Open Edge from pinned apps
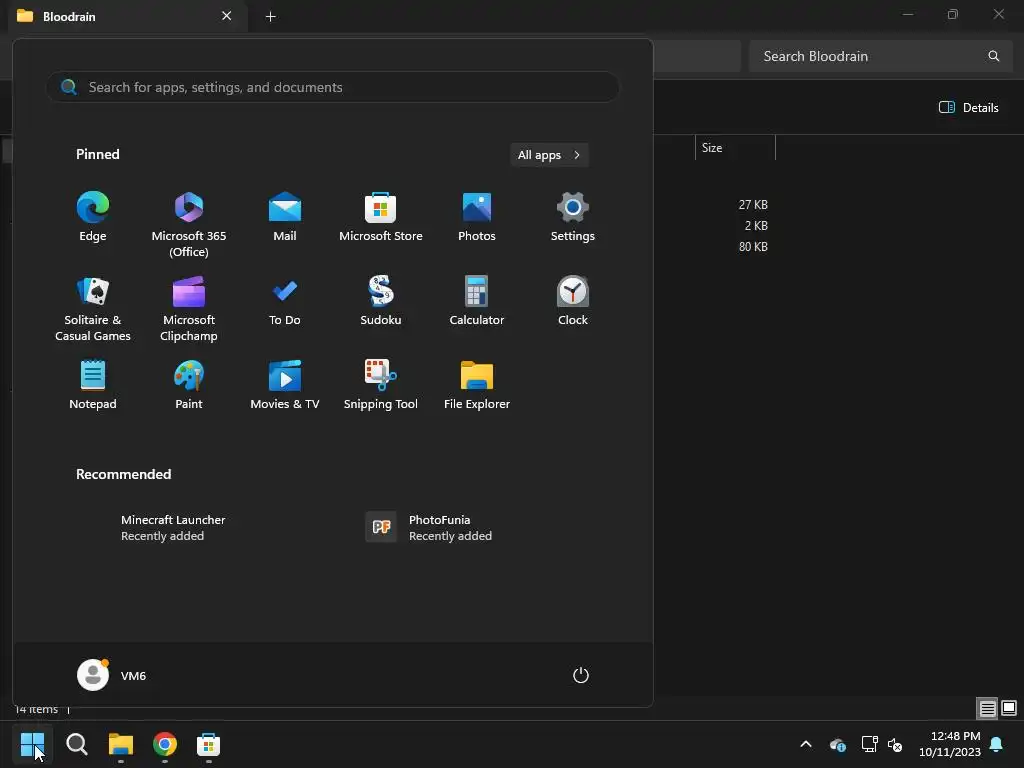Screen dimensions: 1024x768 [93, 218]
